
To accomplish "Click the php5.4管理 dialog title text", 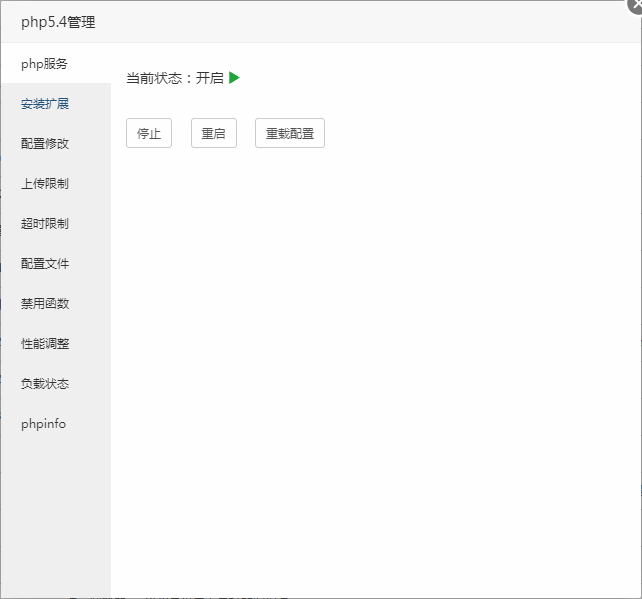I will pyautogui.click(x=58, y=22).
